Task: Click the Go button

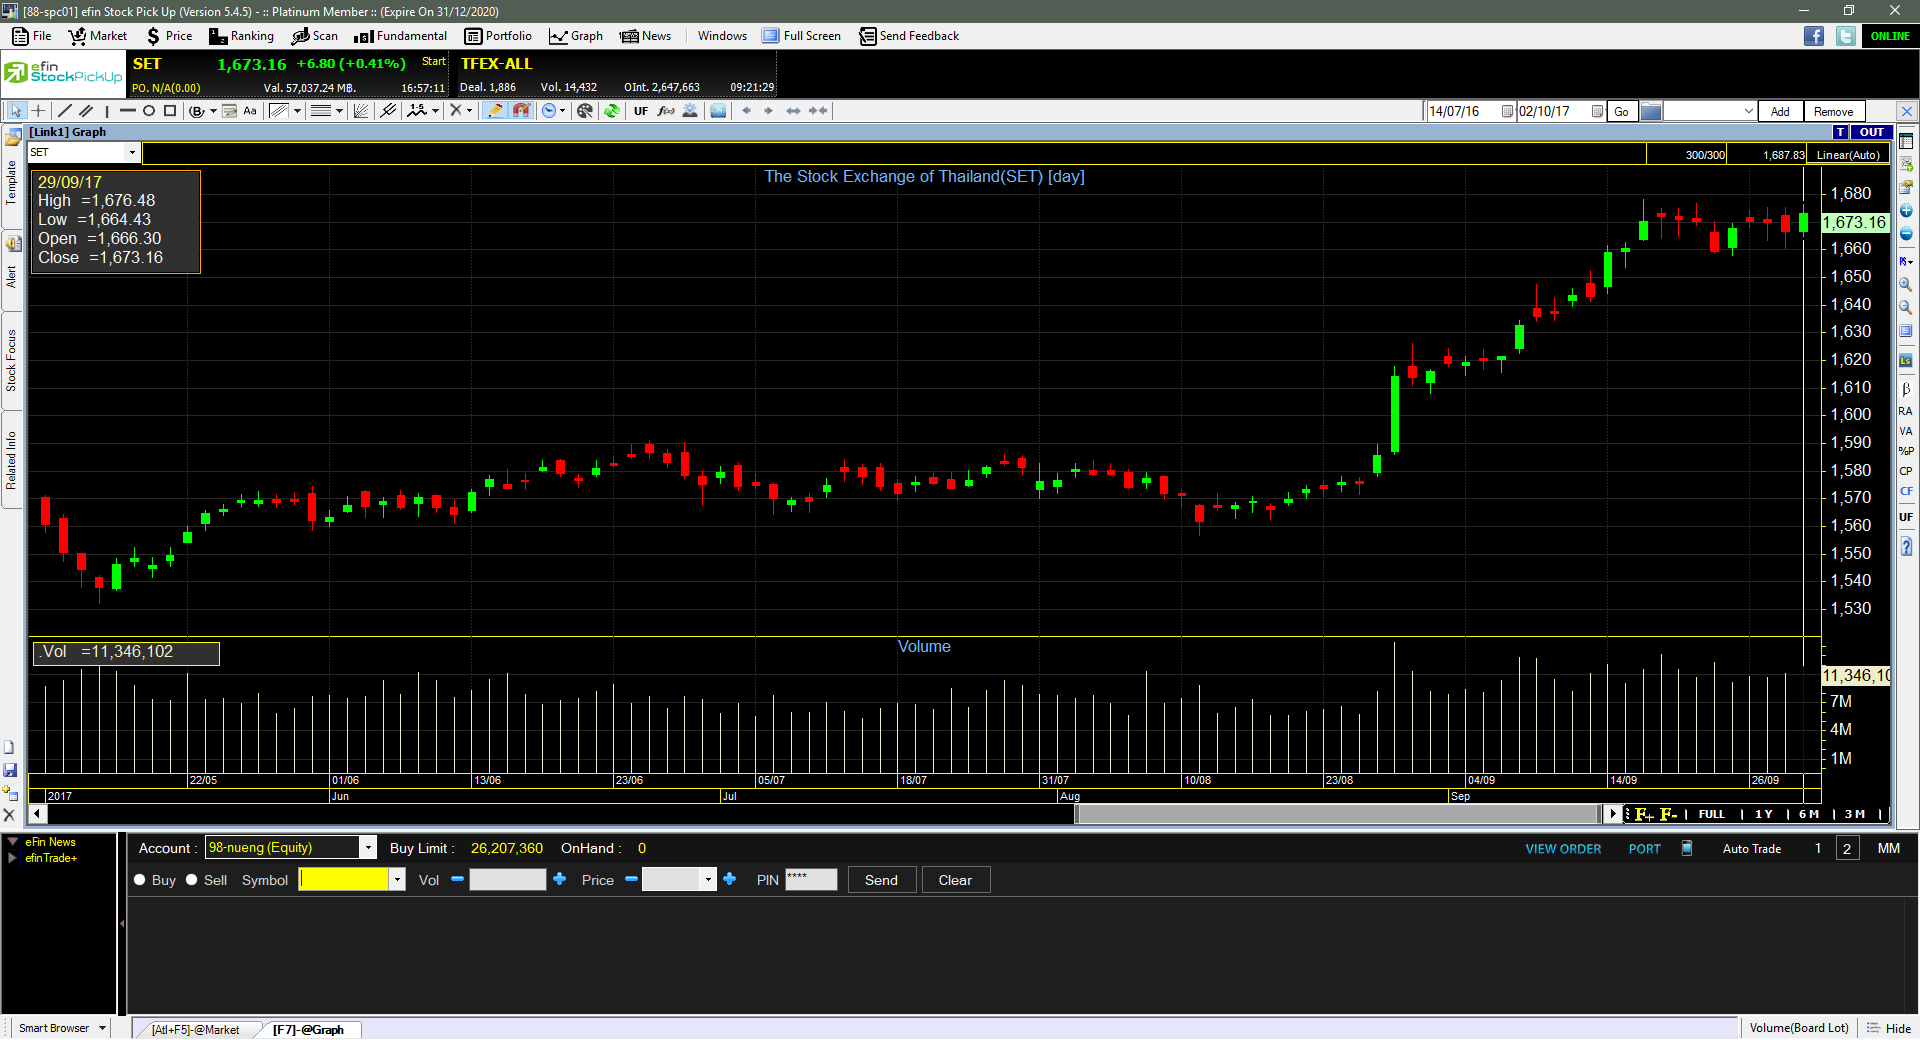Action: [1621, 112]
